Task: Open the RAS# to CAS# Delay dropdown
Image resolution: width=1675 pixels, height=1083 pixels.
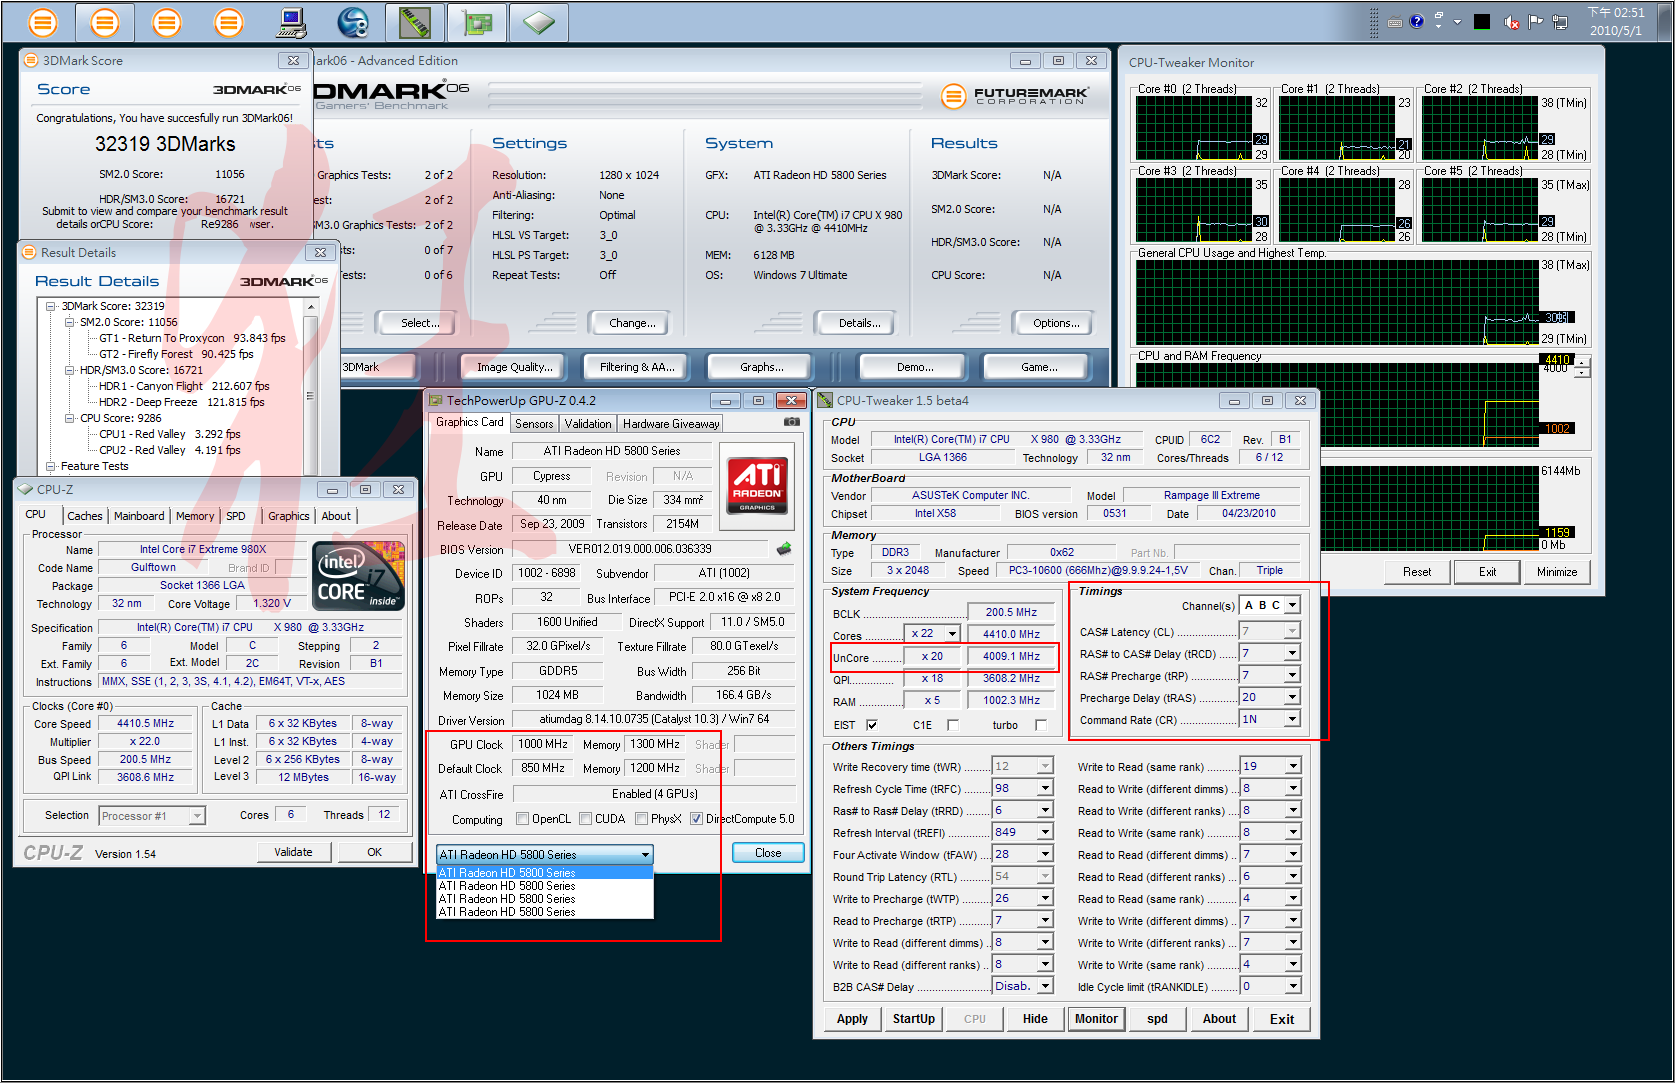Action: 1292,653
